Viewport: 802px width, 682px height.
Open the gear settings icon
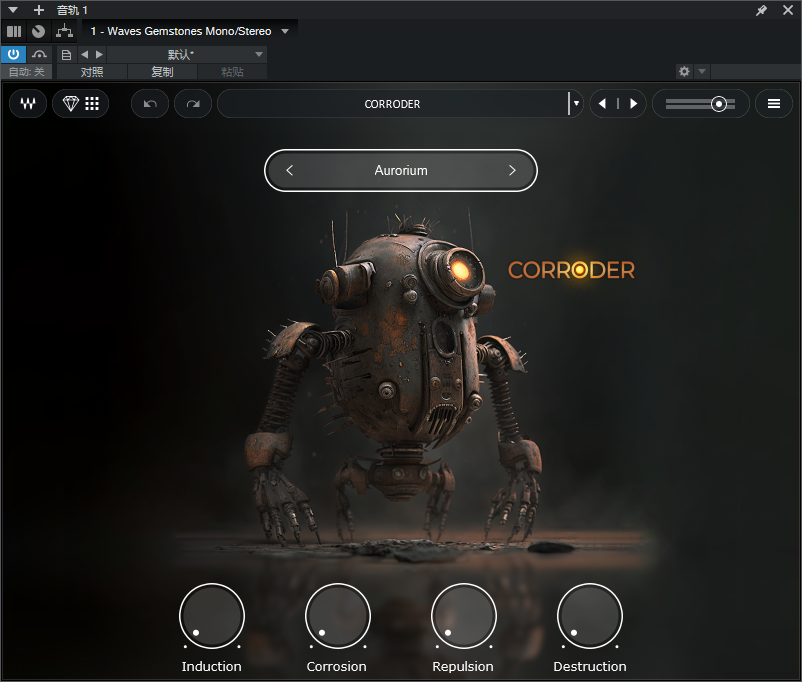click(x=684, y=72)
